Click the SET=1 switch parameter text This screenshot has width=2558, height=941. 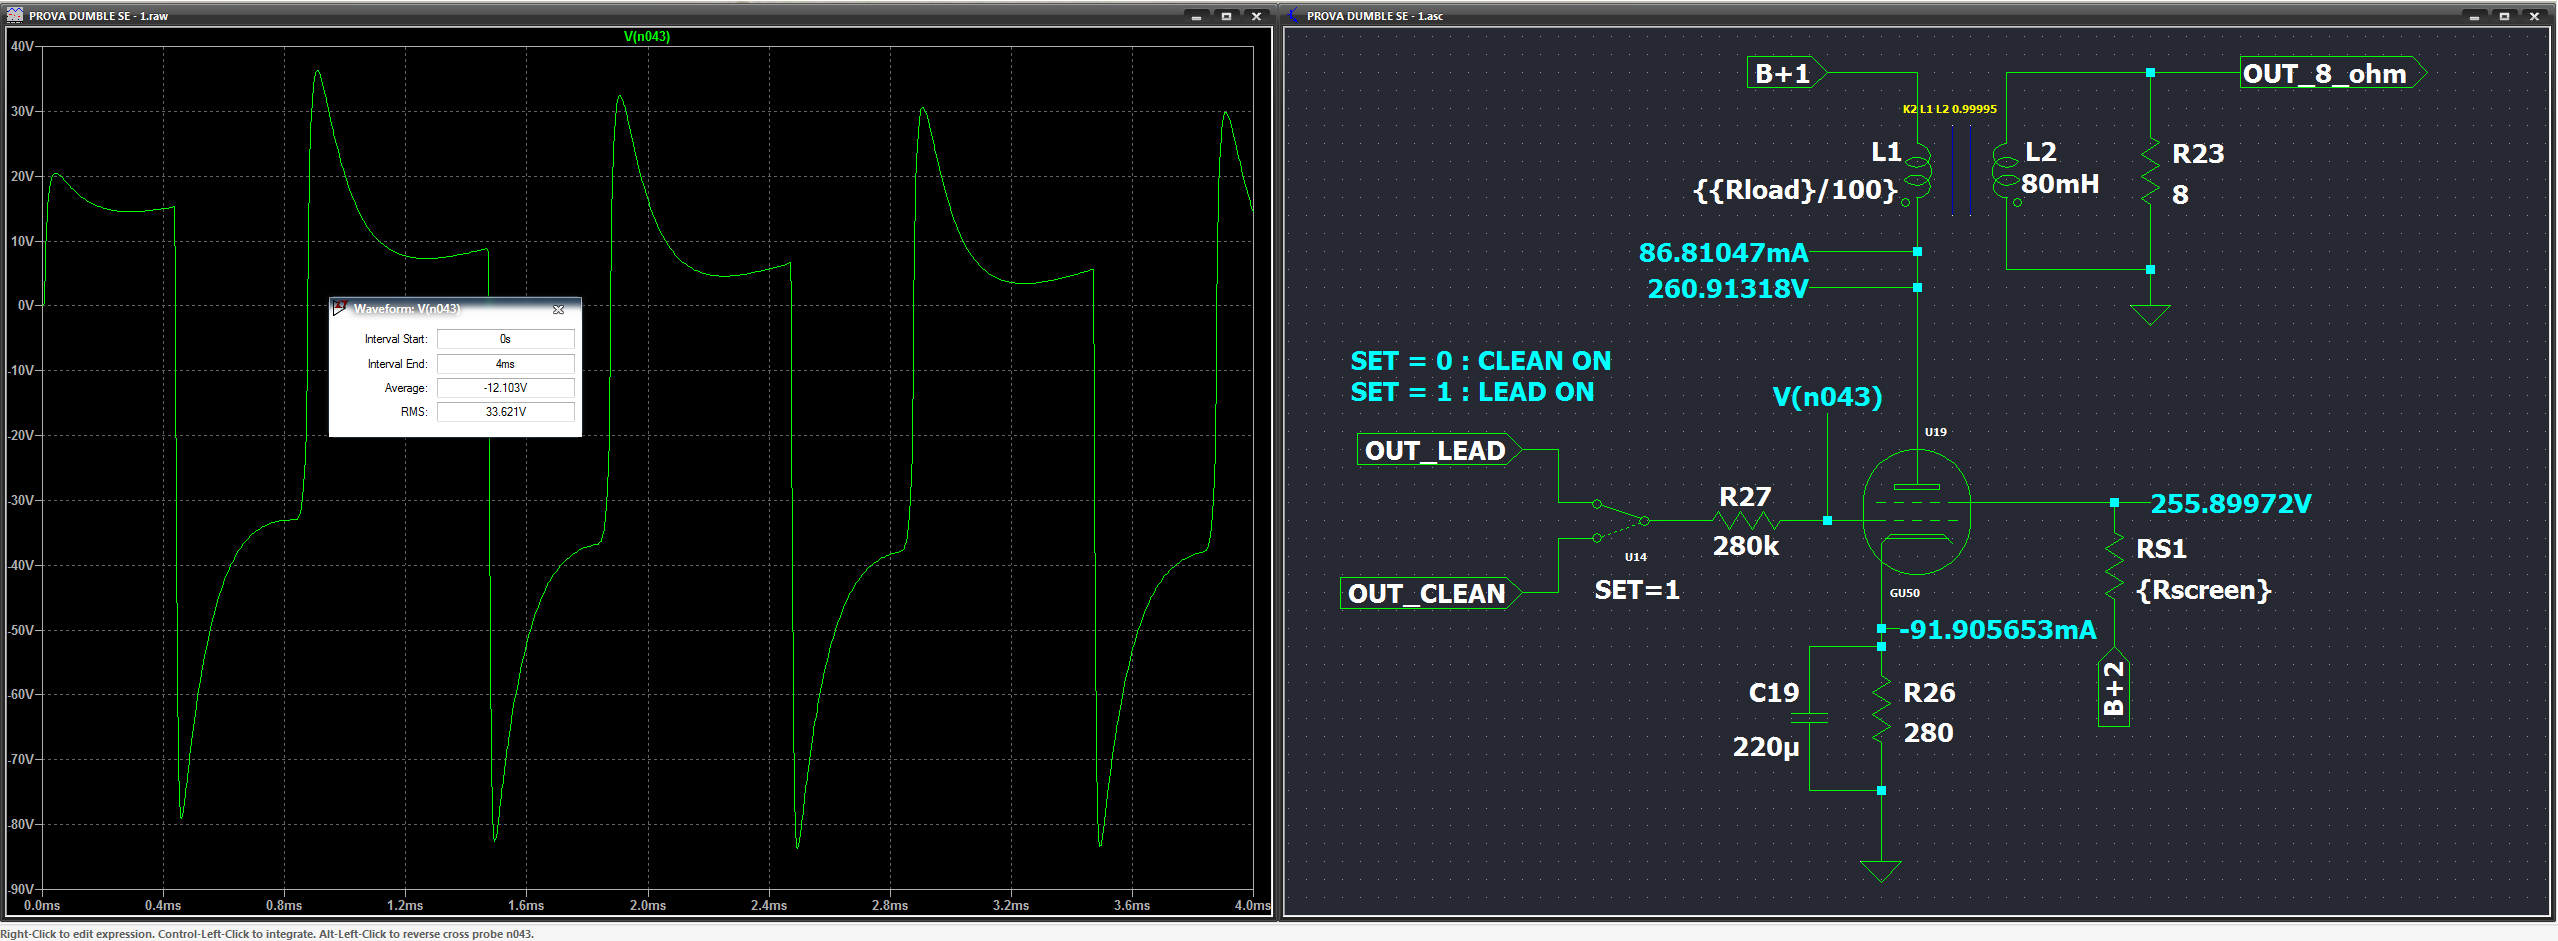click(x=1636, y=590)
